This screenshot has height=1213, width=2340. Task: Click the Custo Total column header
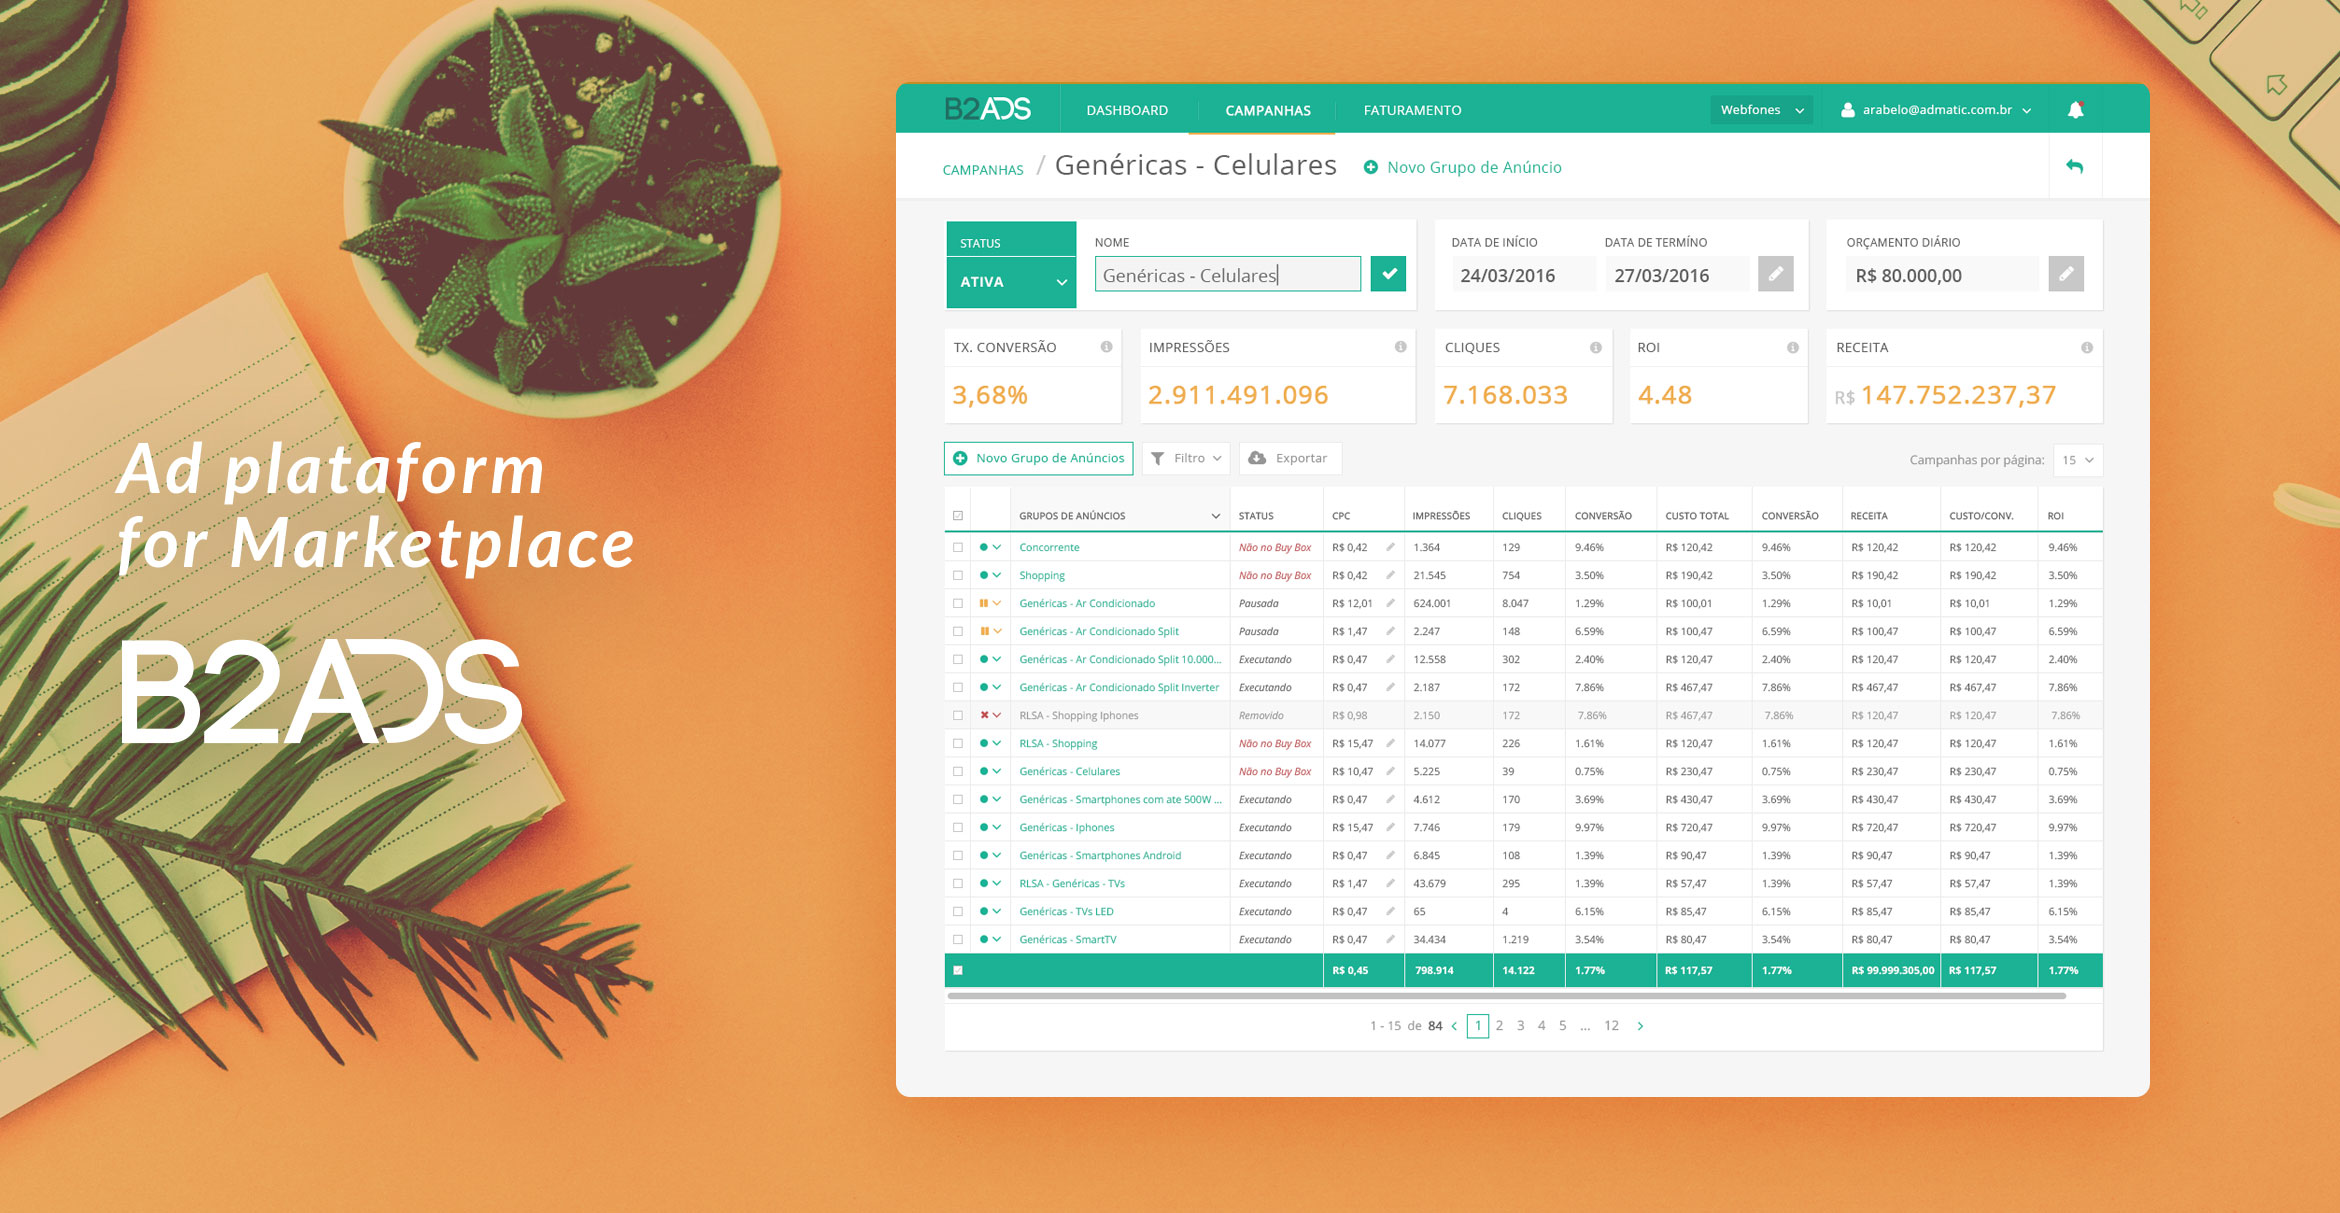pos(1697,516)
